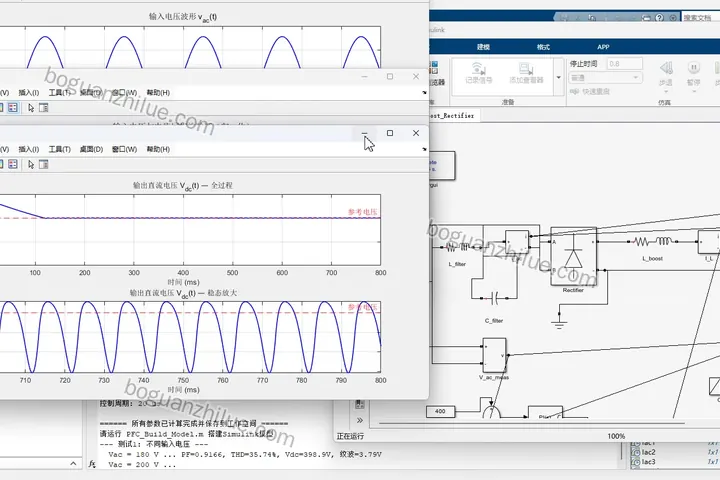Click the log signals icon (记录信号)

tap(478, 73)
